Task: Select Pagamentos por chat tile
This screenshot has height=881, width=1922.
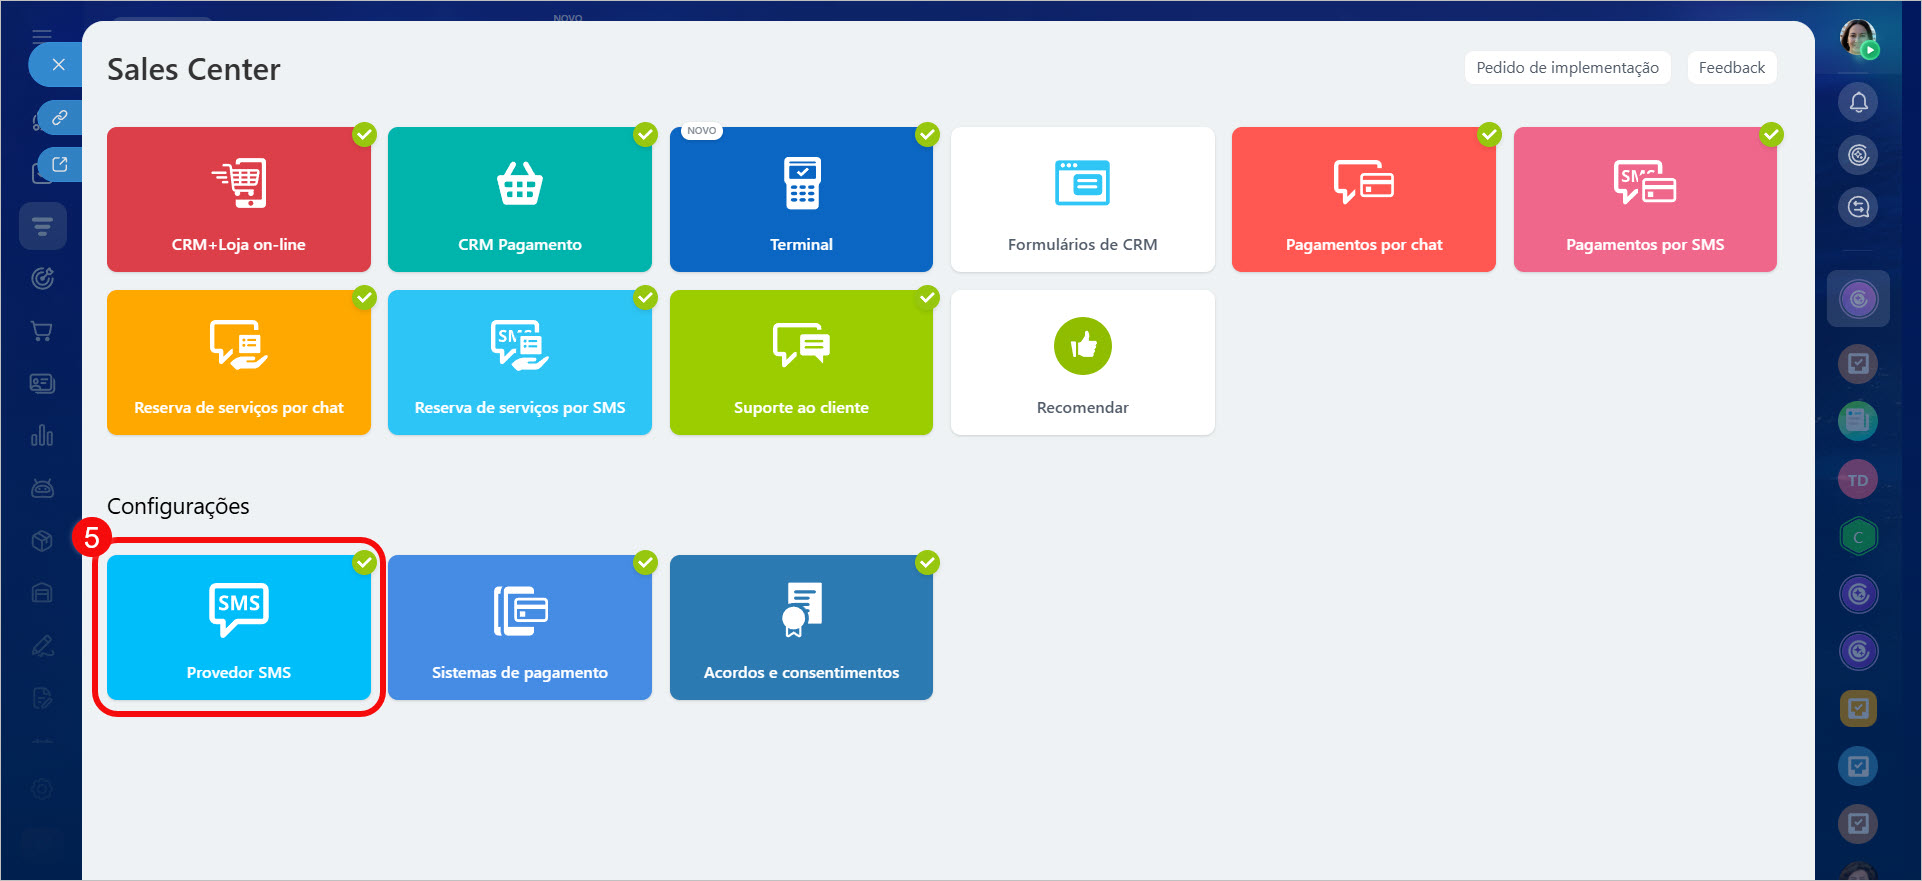Action: click(1363, 199)
